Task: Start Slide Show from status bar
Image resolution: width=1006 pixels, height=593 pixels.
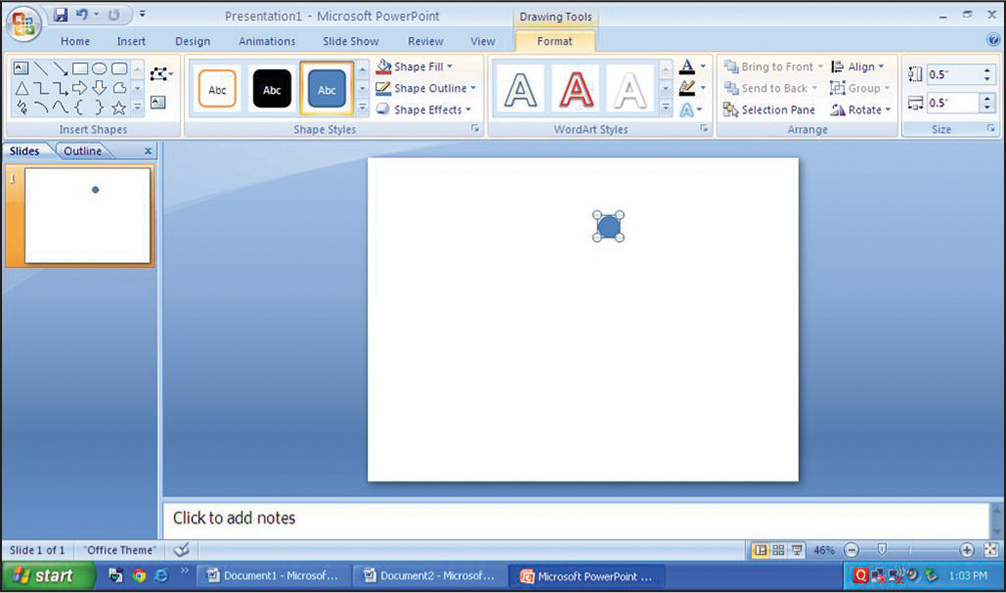Action: pos(797,550)
